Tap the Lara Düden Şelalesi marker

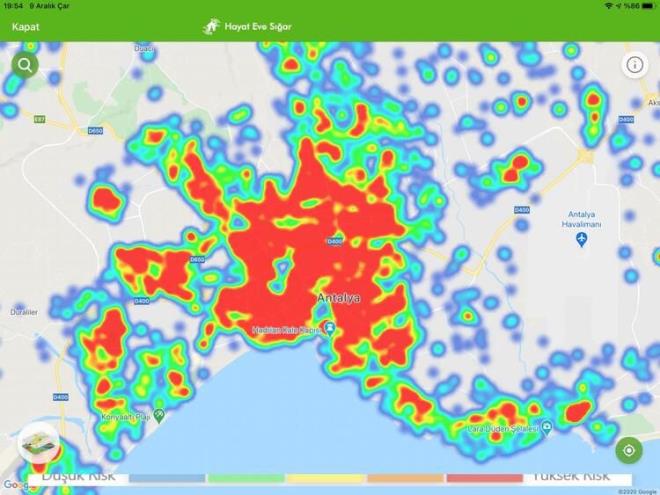click(547, 428)
